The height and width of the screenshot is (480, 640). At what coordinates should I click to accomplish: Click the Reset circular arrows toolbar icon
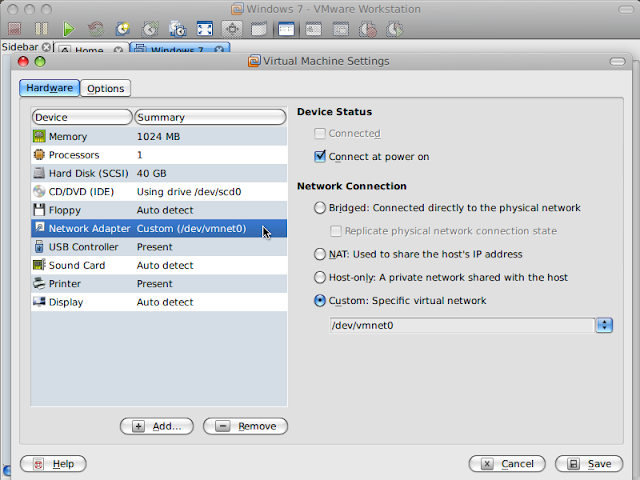click(96, 29)
